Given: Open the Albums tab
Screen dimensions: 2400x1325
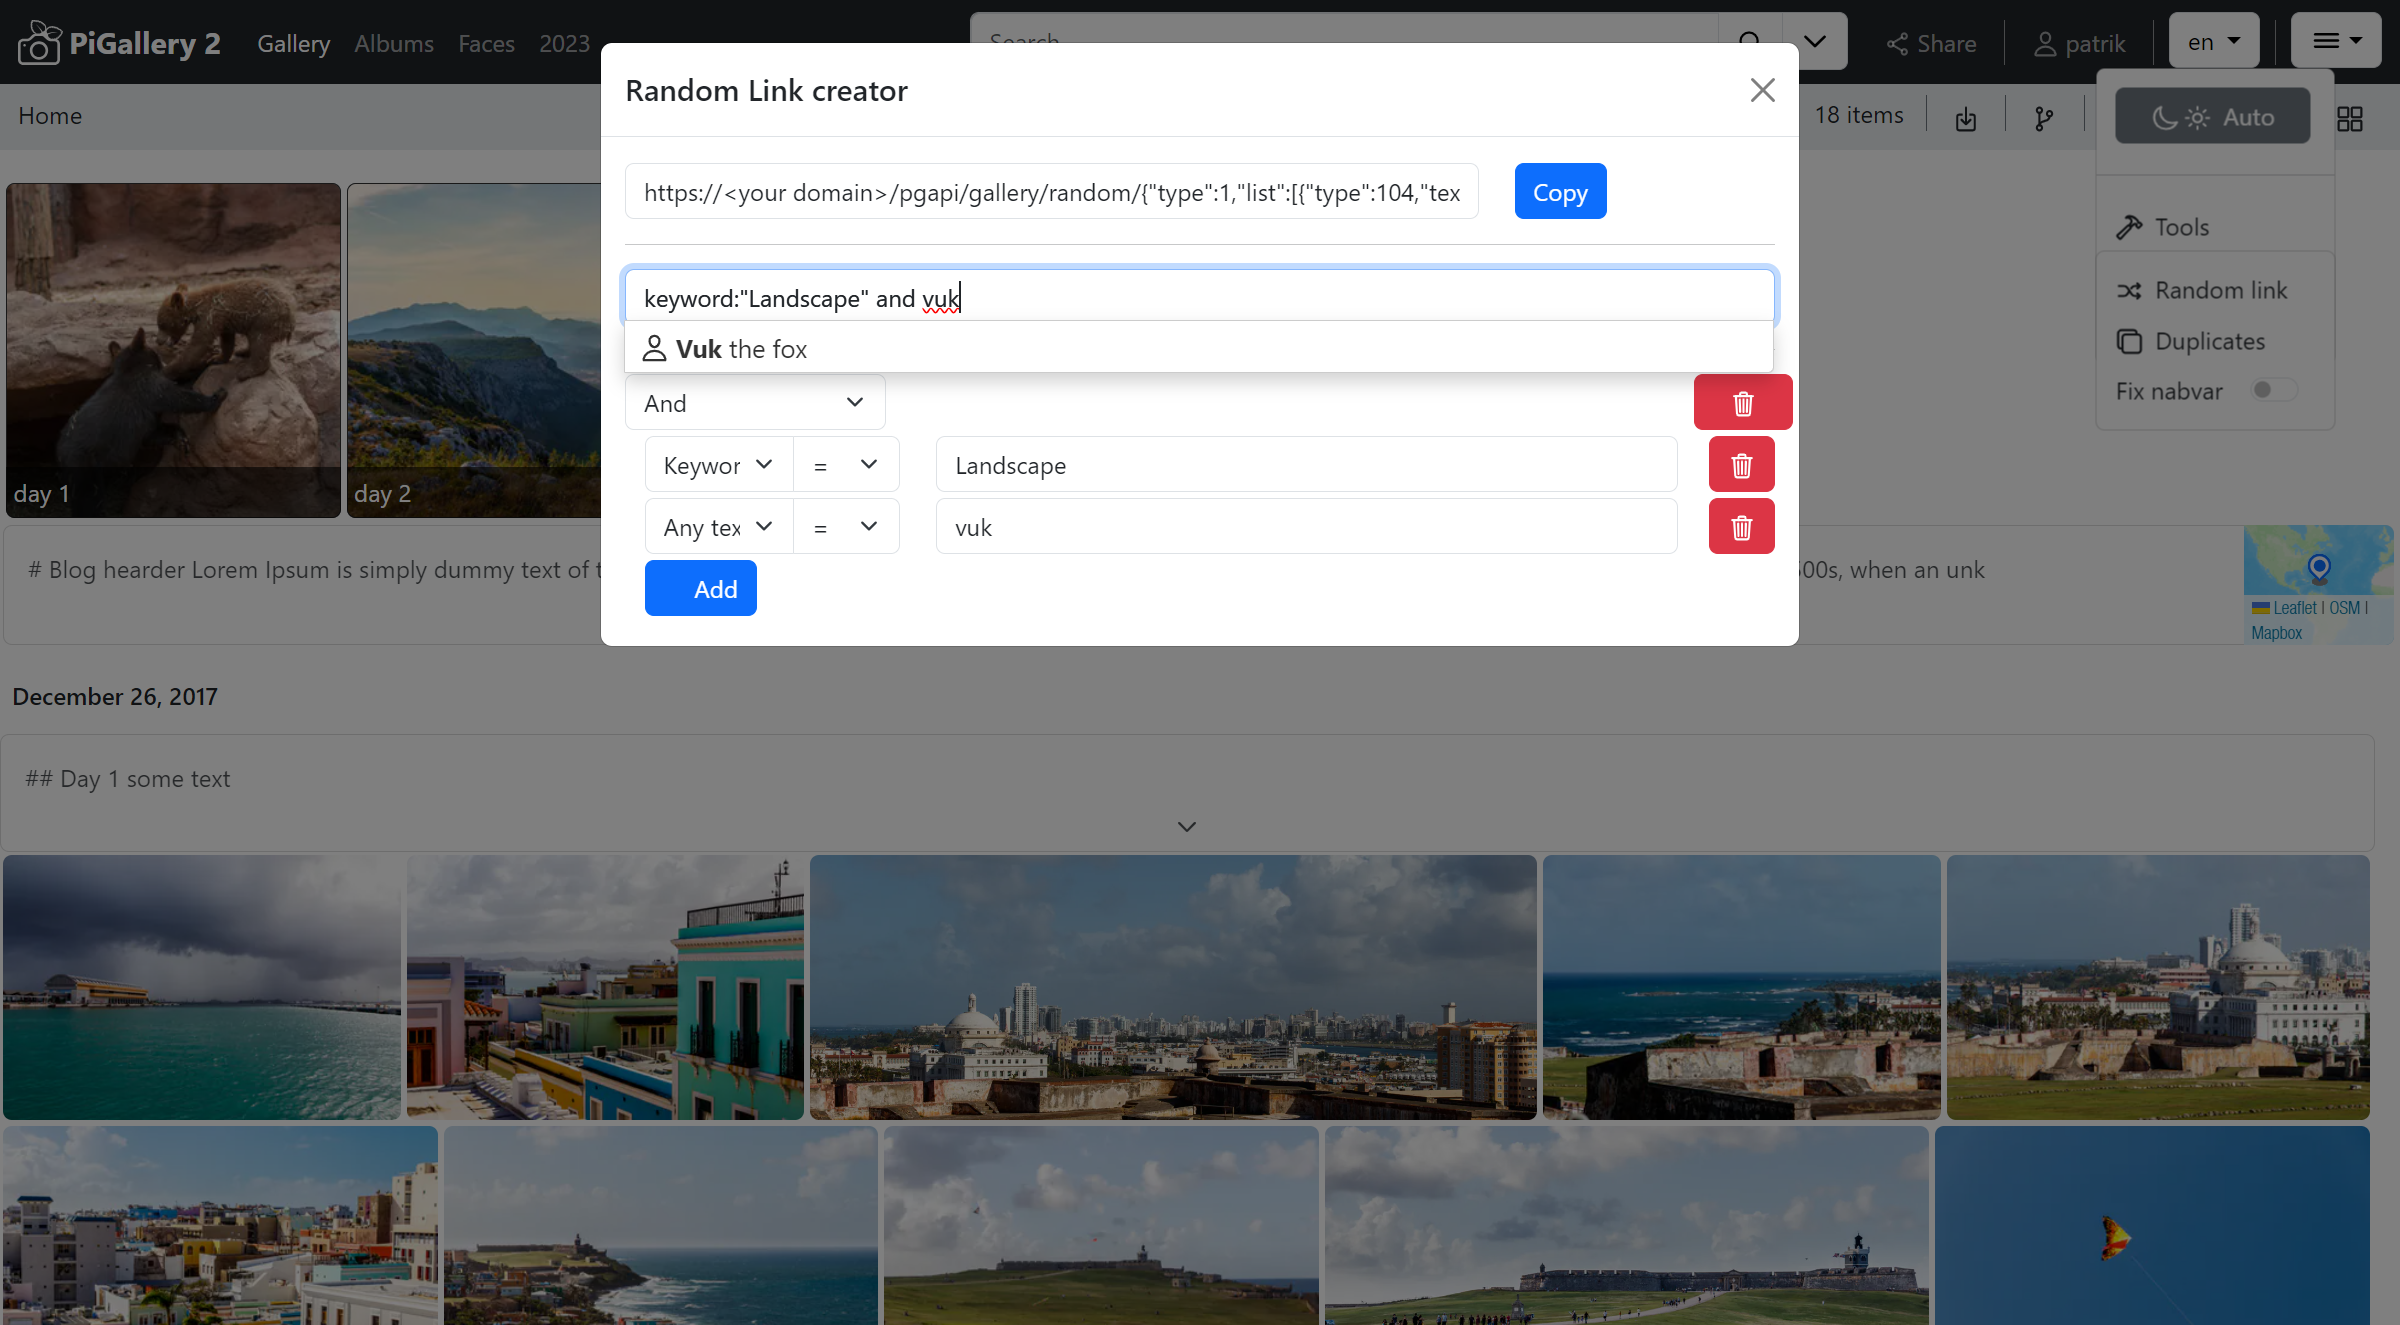Looking at the screenshot, I should click(x=394, y=43).
